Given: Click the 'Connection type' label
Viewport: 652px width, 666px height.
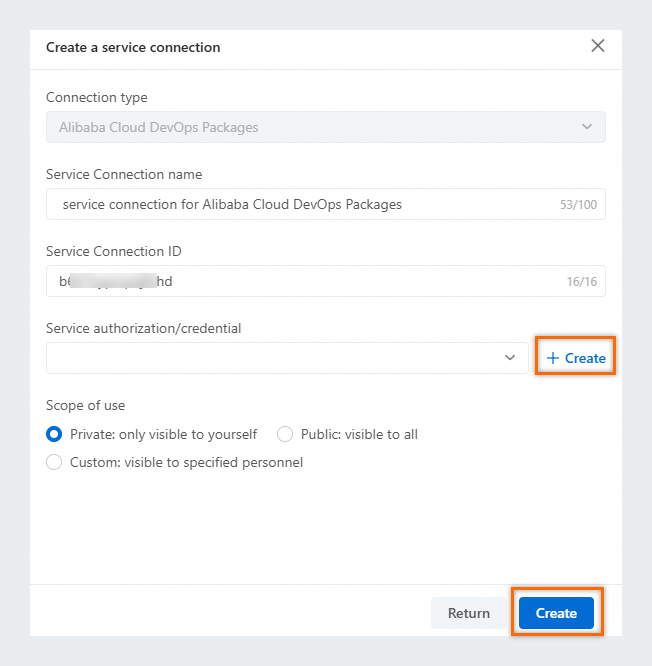Looking at the screenshot, I should click(x=96, y=97).
